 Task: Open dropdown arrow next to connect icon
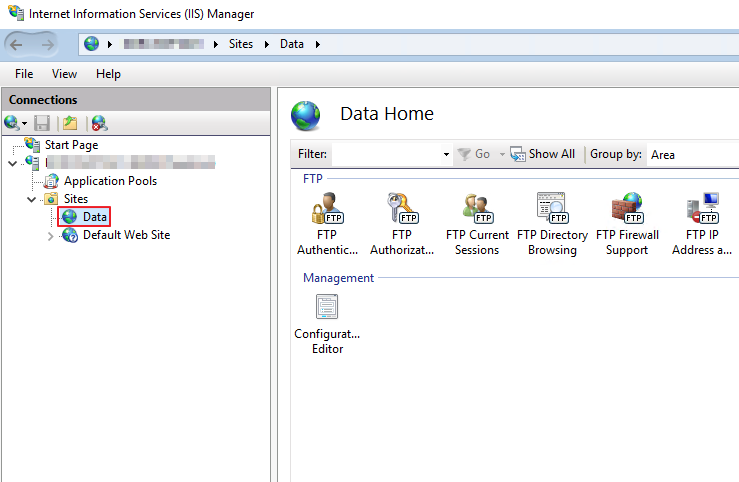tap(24, 124)
